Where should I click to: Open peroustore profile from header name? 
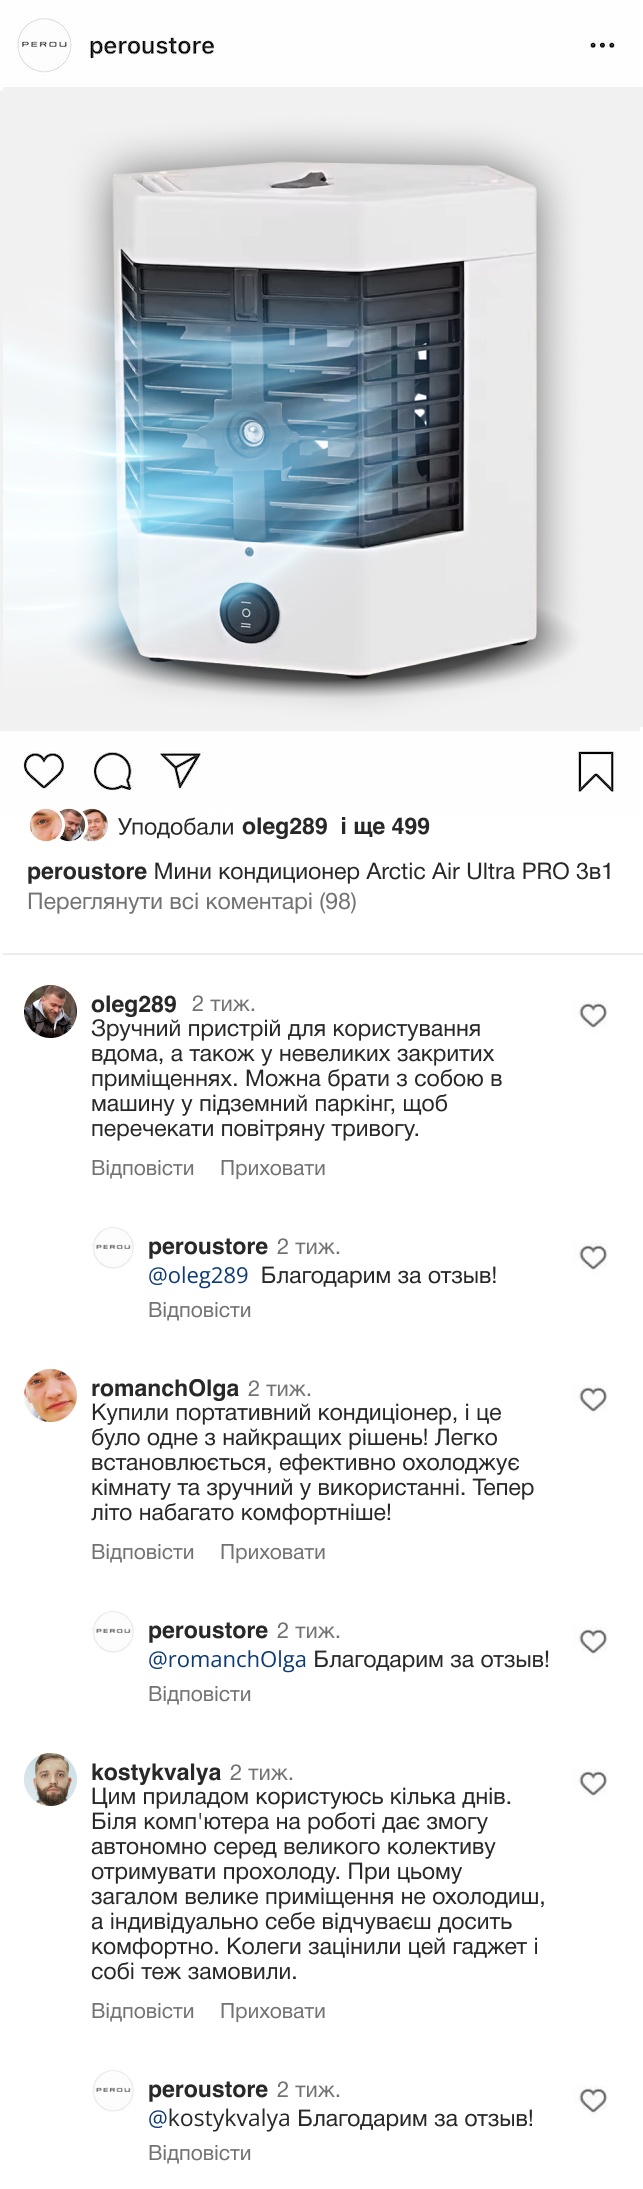coord(152,46)
